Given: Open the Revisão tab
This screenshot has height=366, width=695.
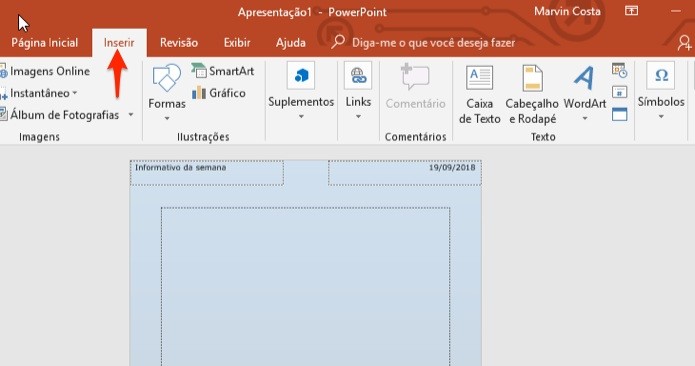Looking at the screenshot, I should pos(179,43).
